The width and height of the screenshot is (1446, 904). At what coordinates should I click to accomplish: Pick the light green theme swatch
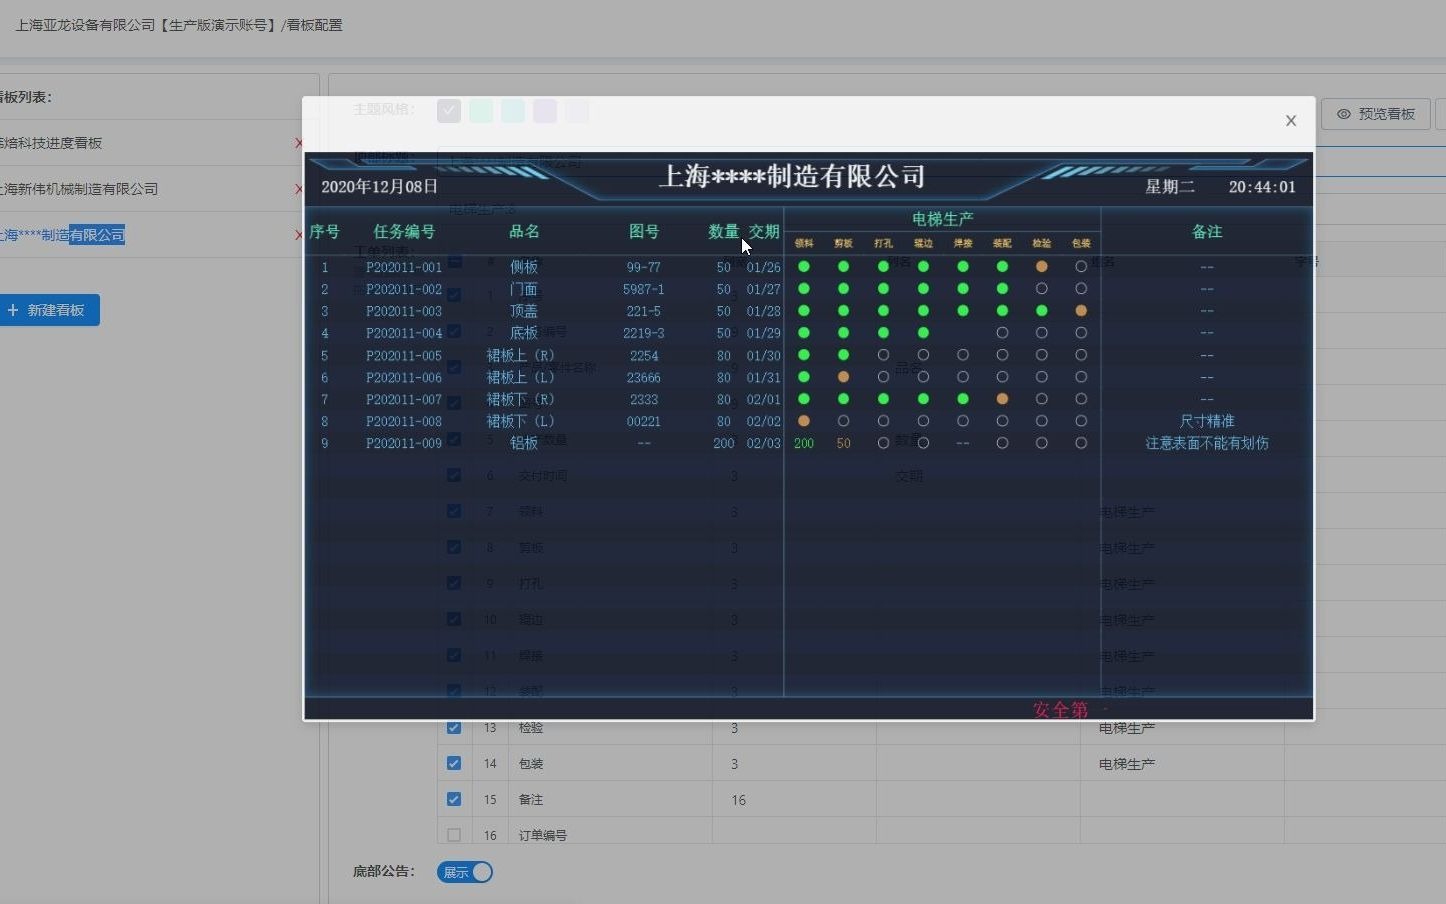click(481, 110)
